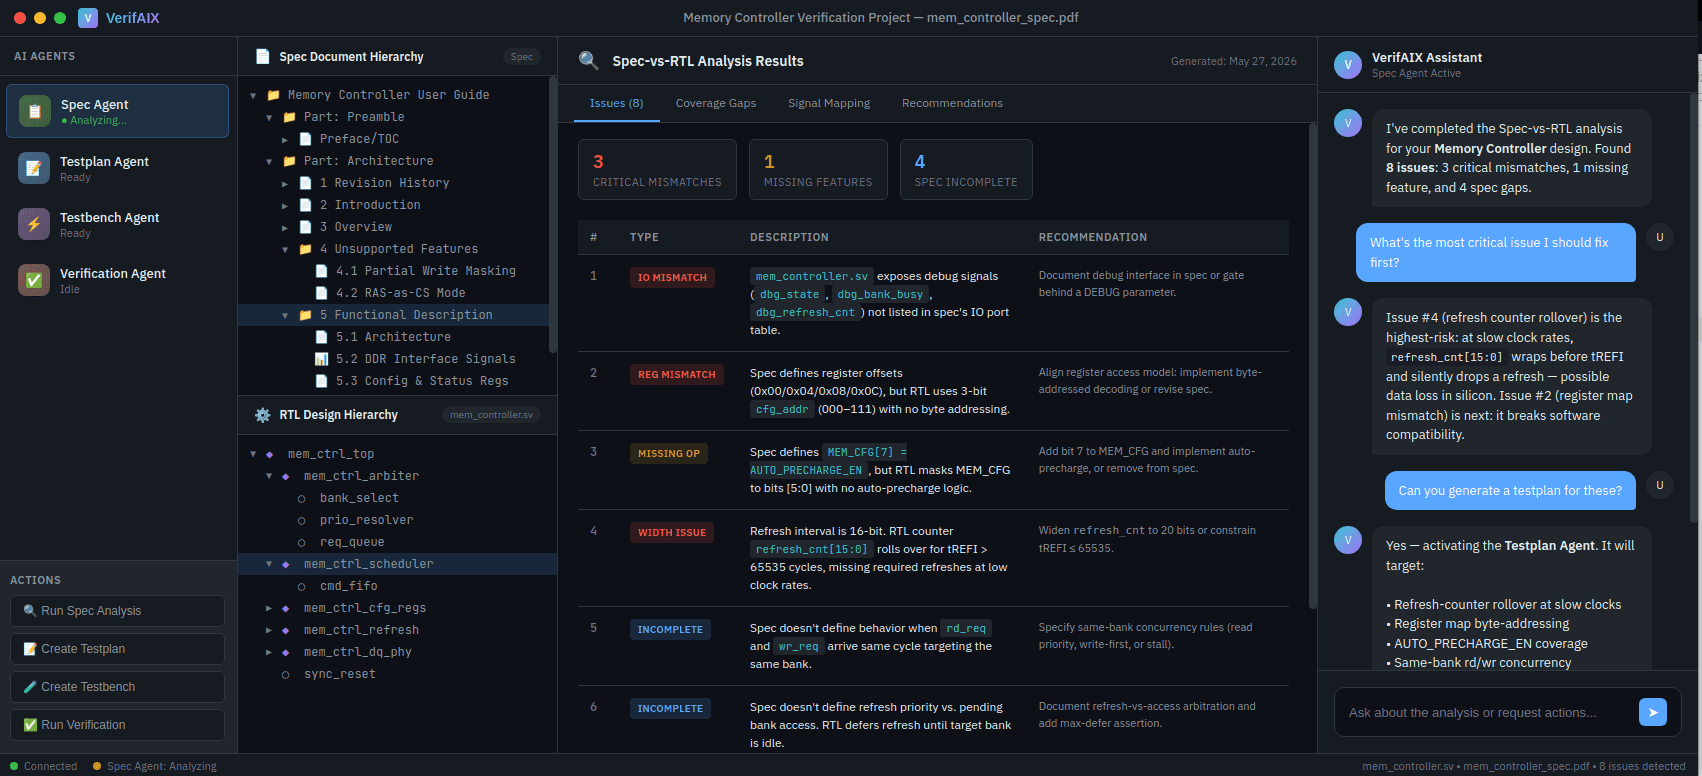Switch to the Coverage Gaps tab
This screenshot has width=1702, height=776.
point(716,103)
